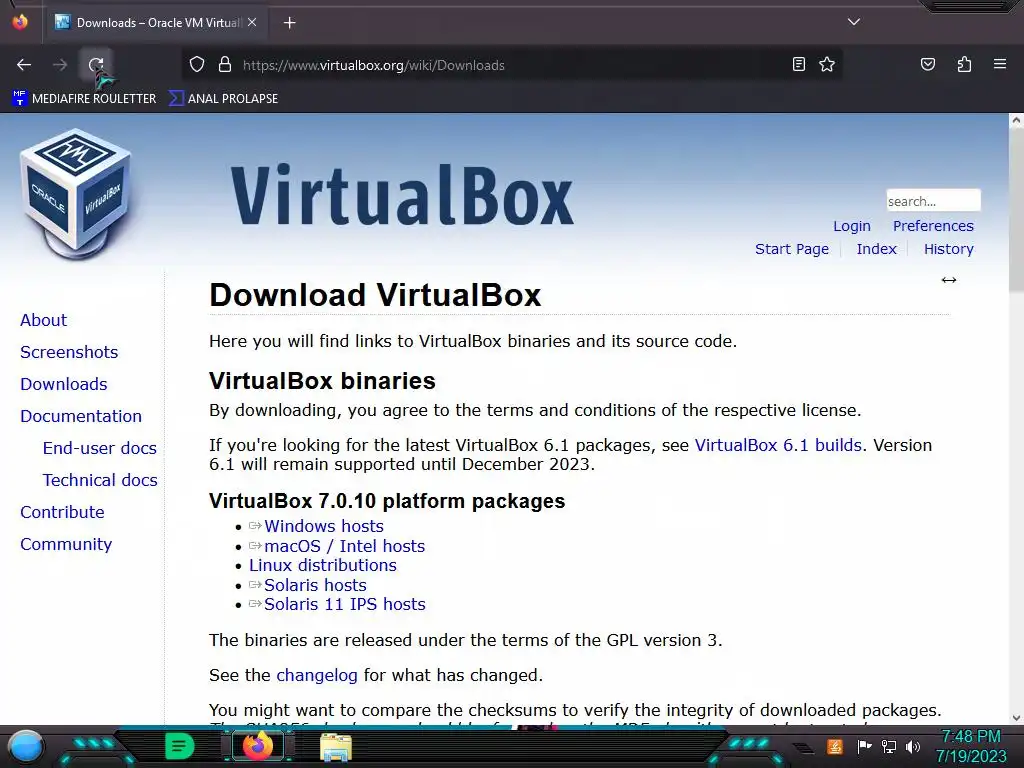
Task: Click the VirtualBox binaries heading
Action: [322, 381]
